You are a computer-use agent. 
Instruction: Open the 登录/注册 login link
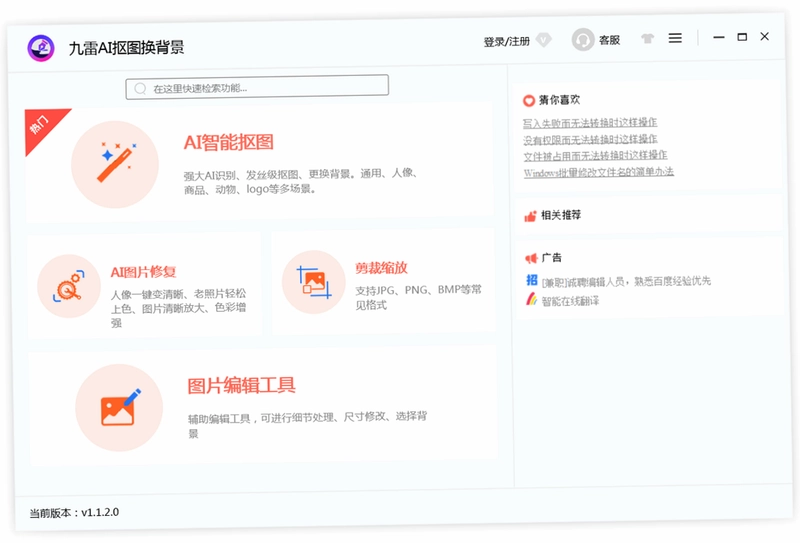[507, 41]
